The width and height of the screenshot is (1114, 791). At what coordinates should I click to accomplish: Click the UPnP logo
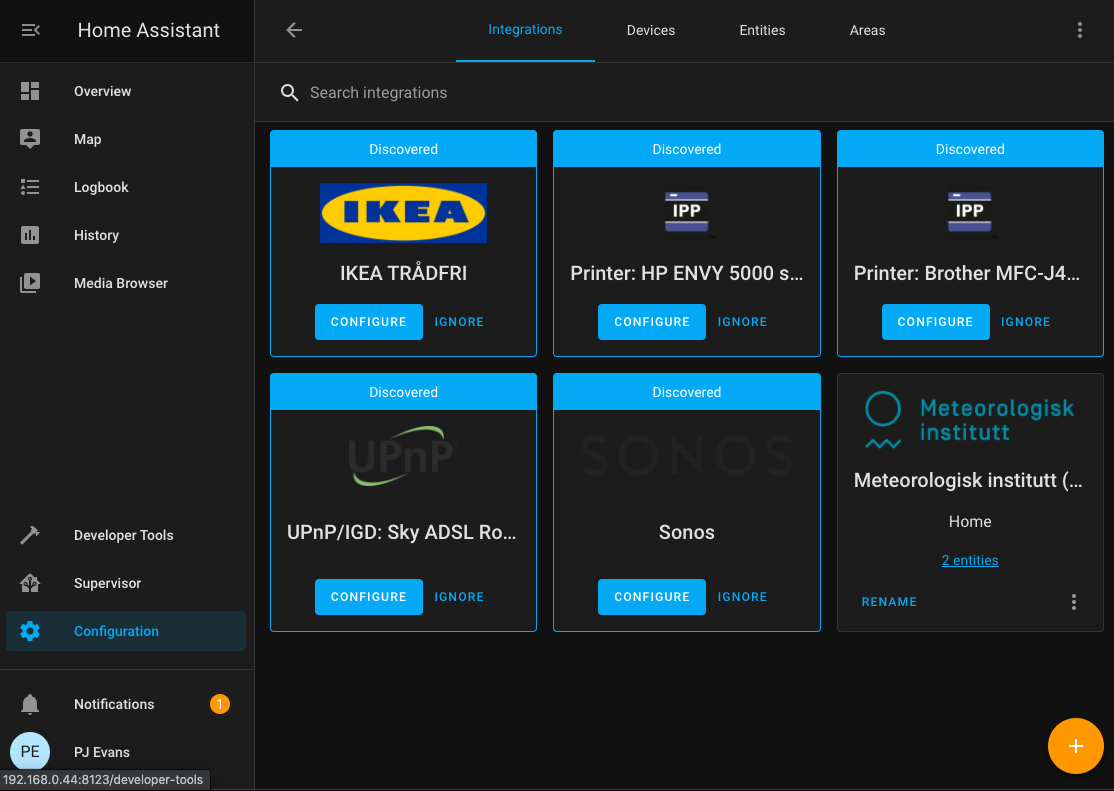point(402,456)
